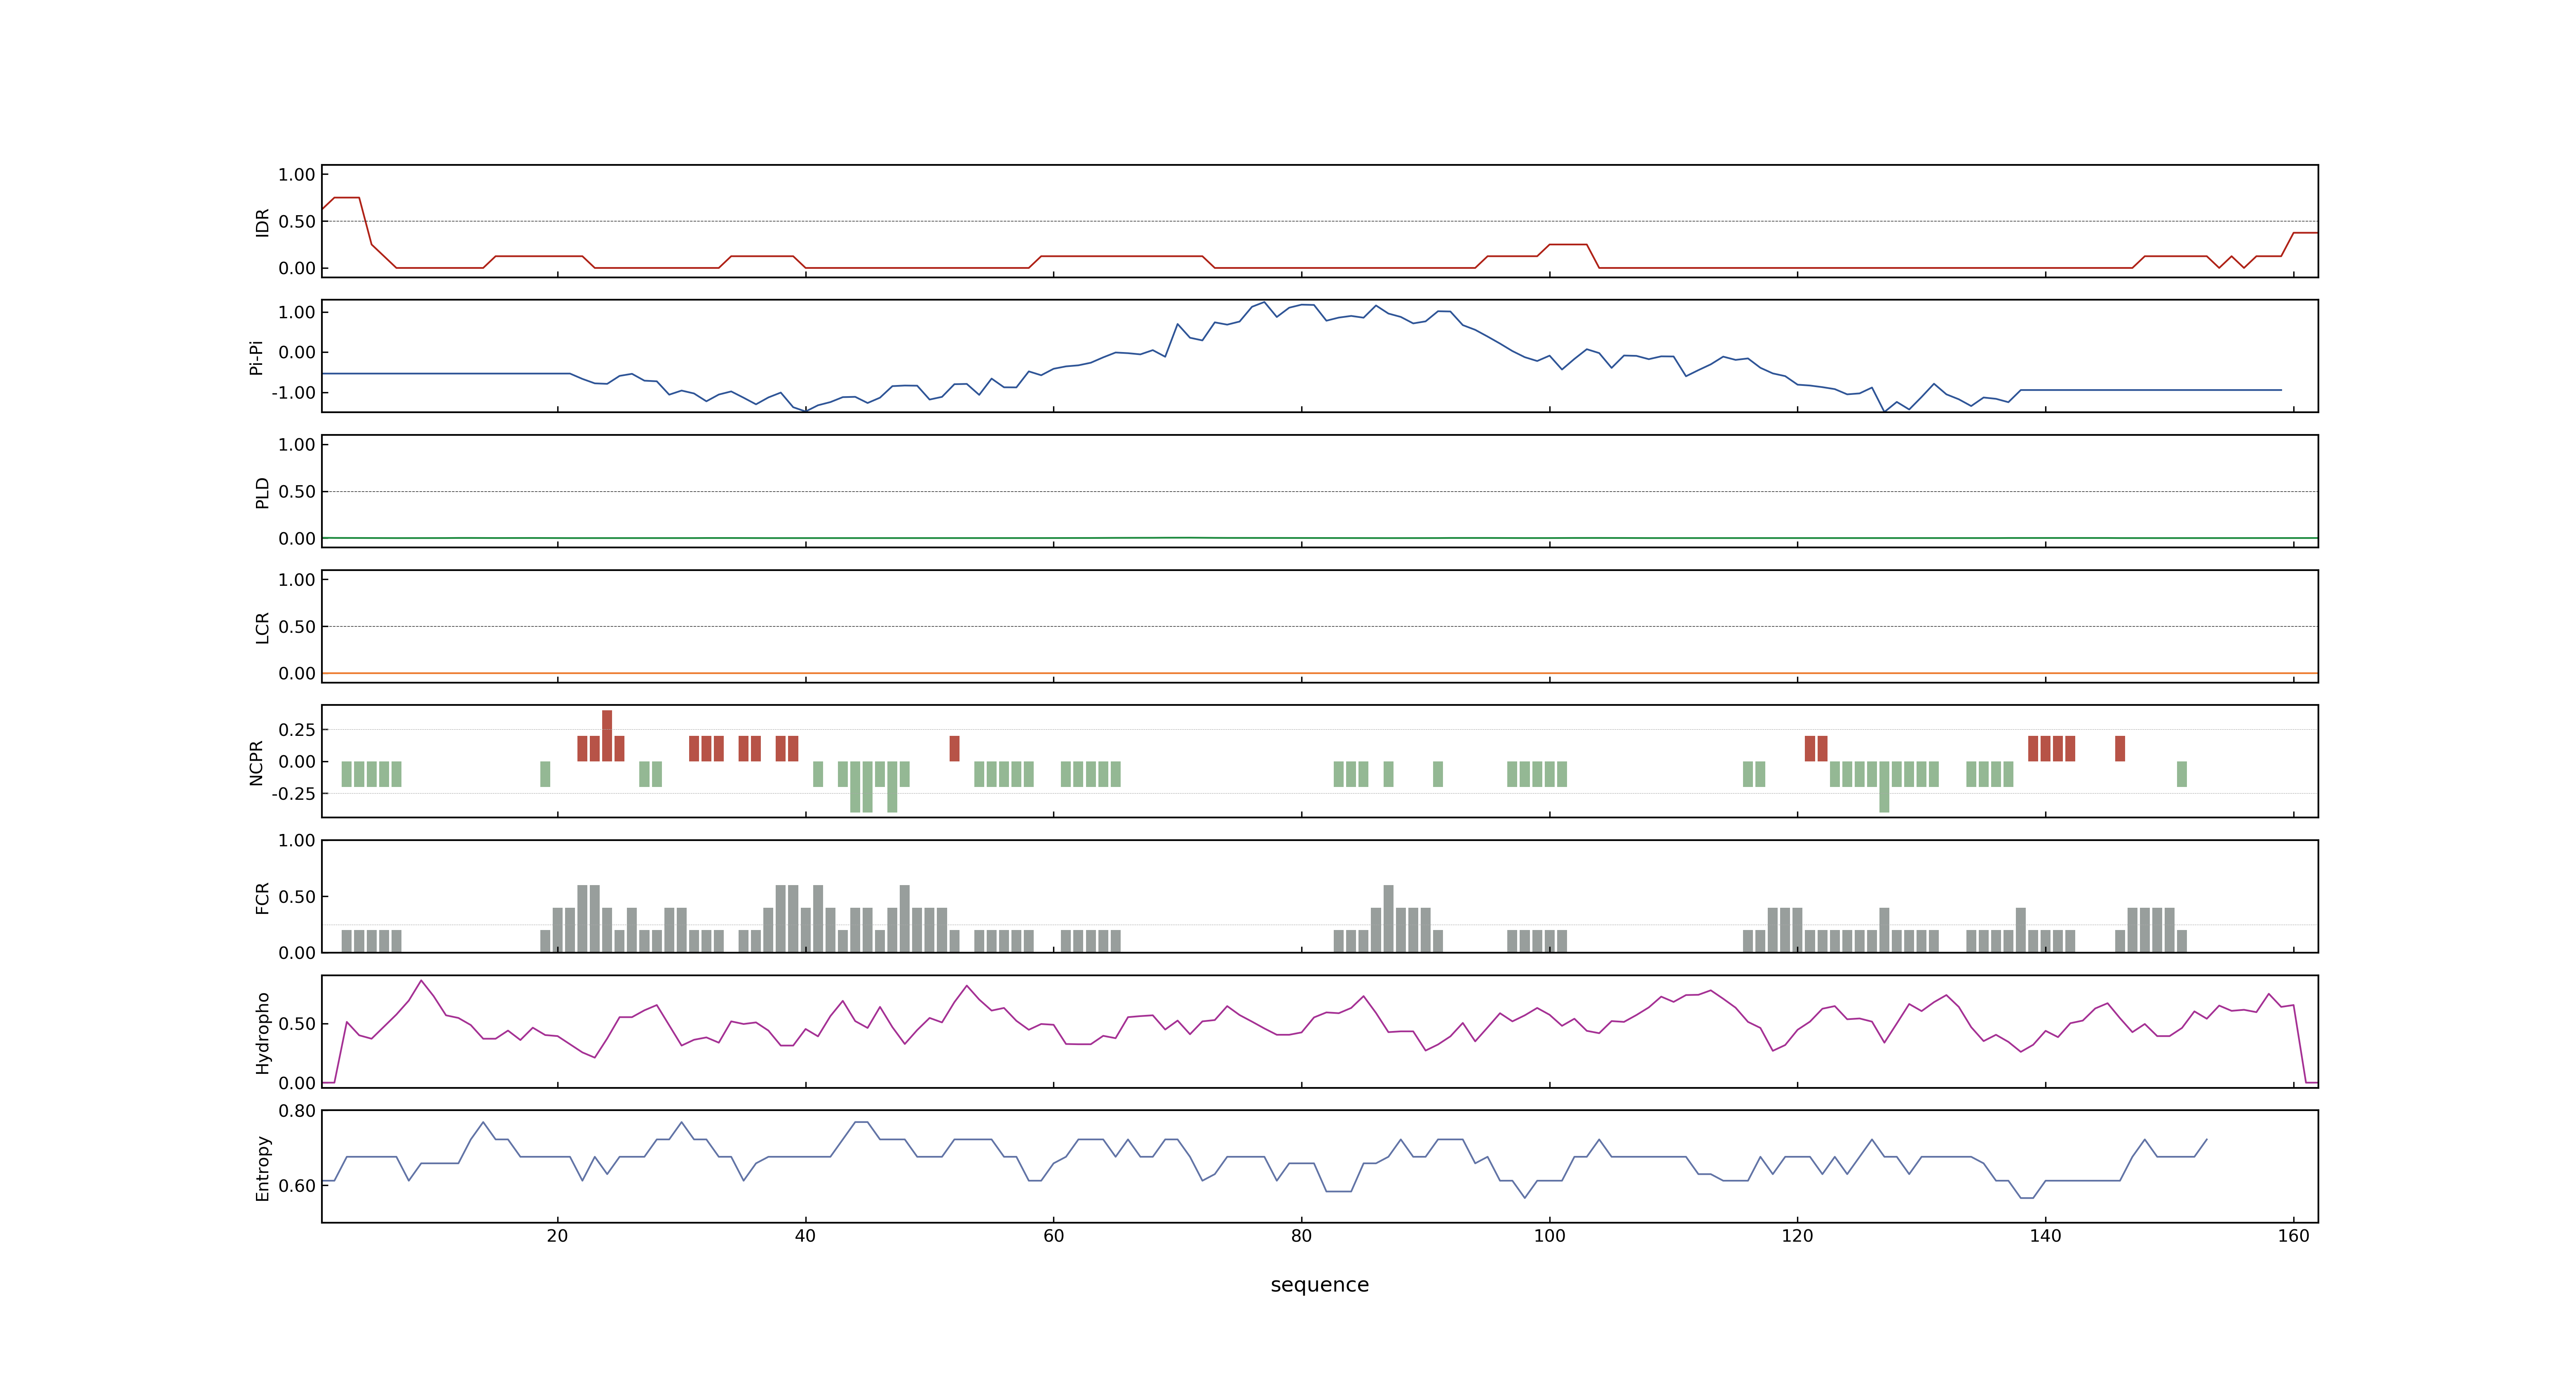The width and height of the screenshot is (2576, 1374).
Task: Click the 0.80 tick of Entropy panel
Action: (x=297, y=1111)
